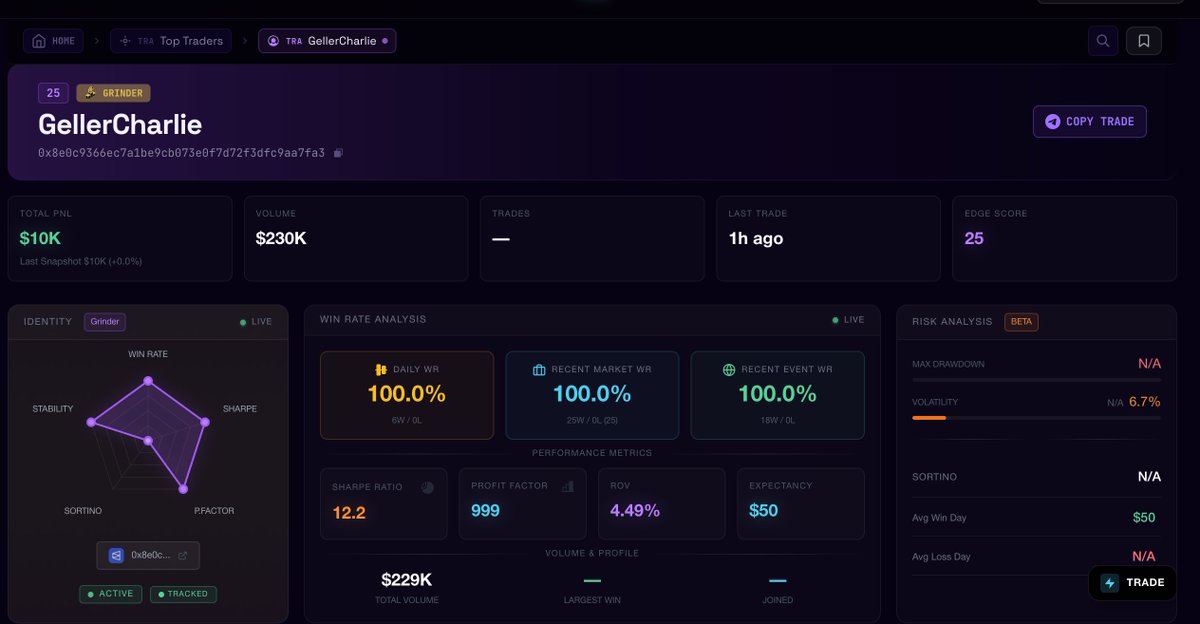Click the GRINDER badge emblem icon
The width and height of the screenshot is (1200, 624).
tap(90, 93)
